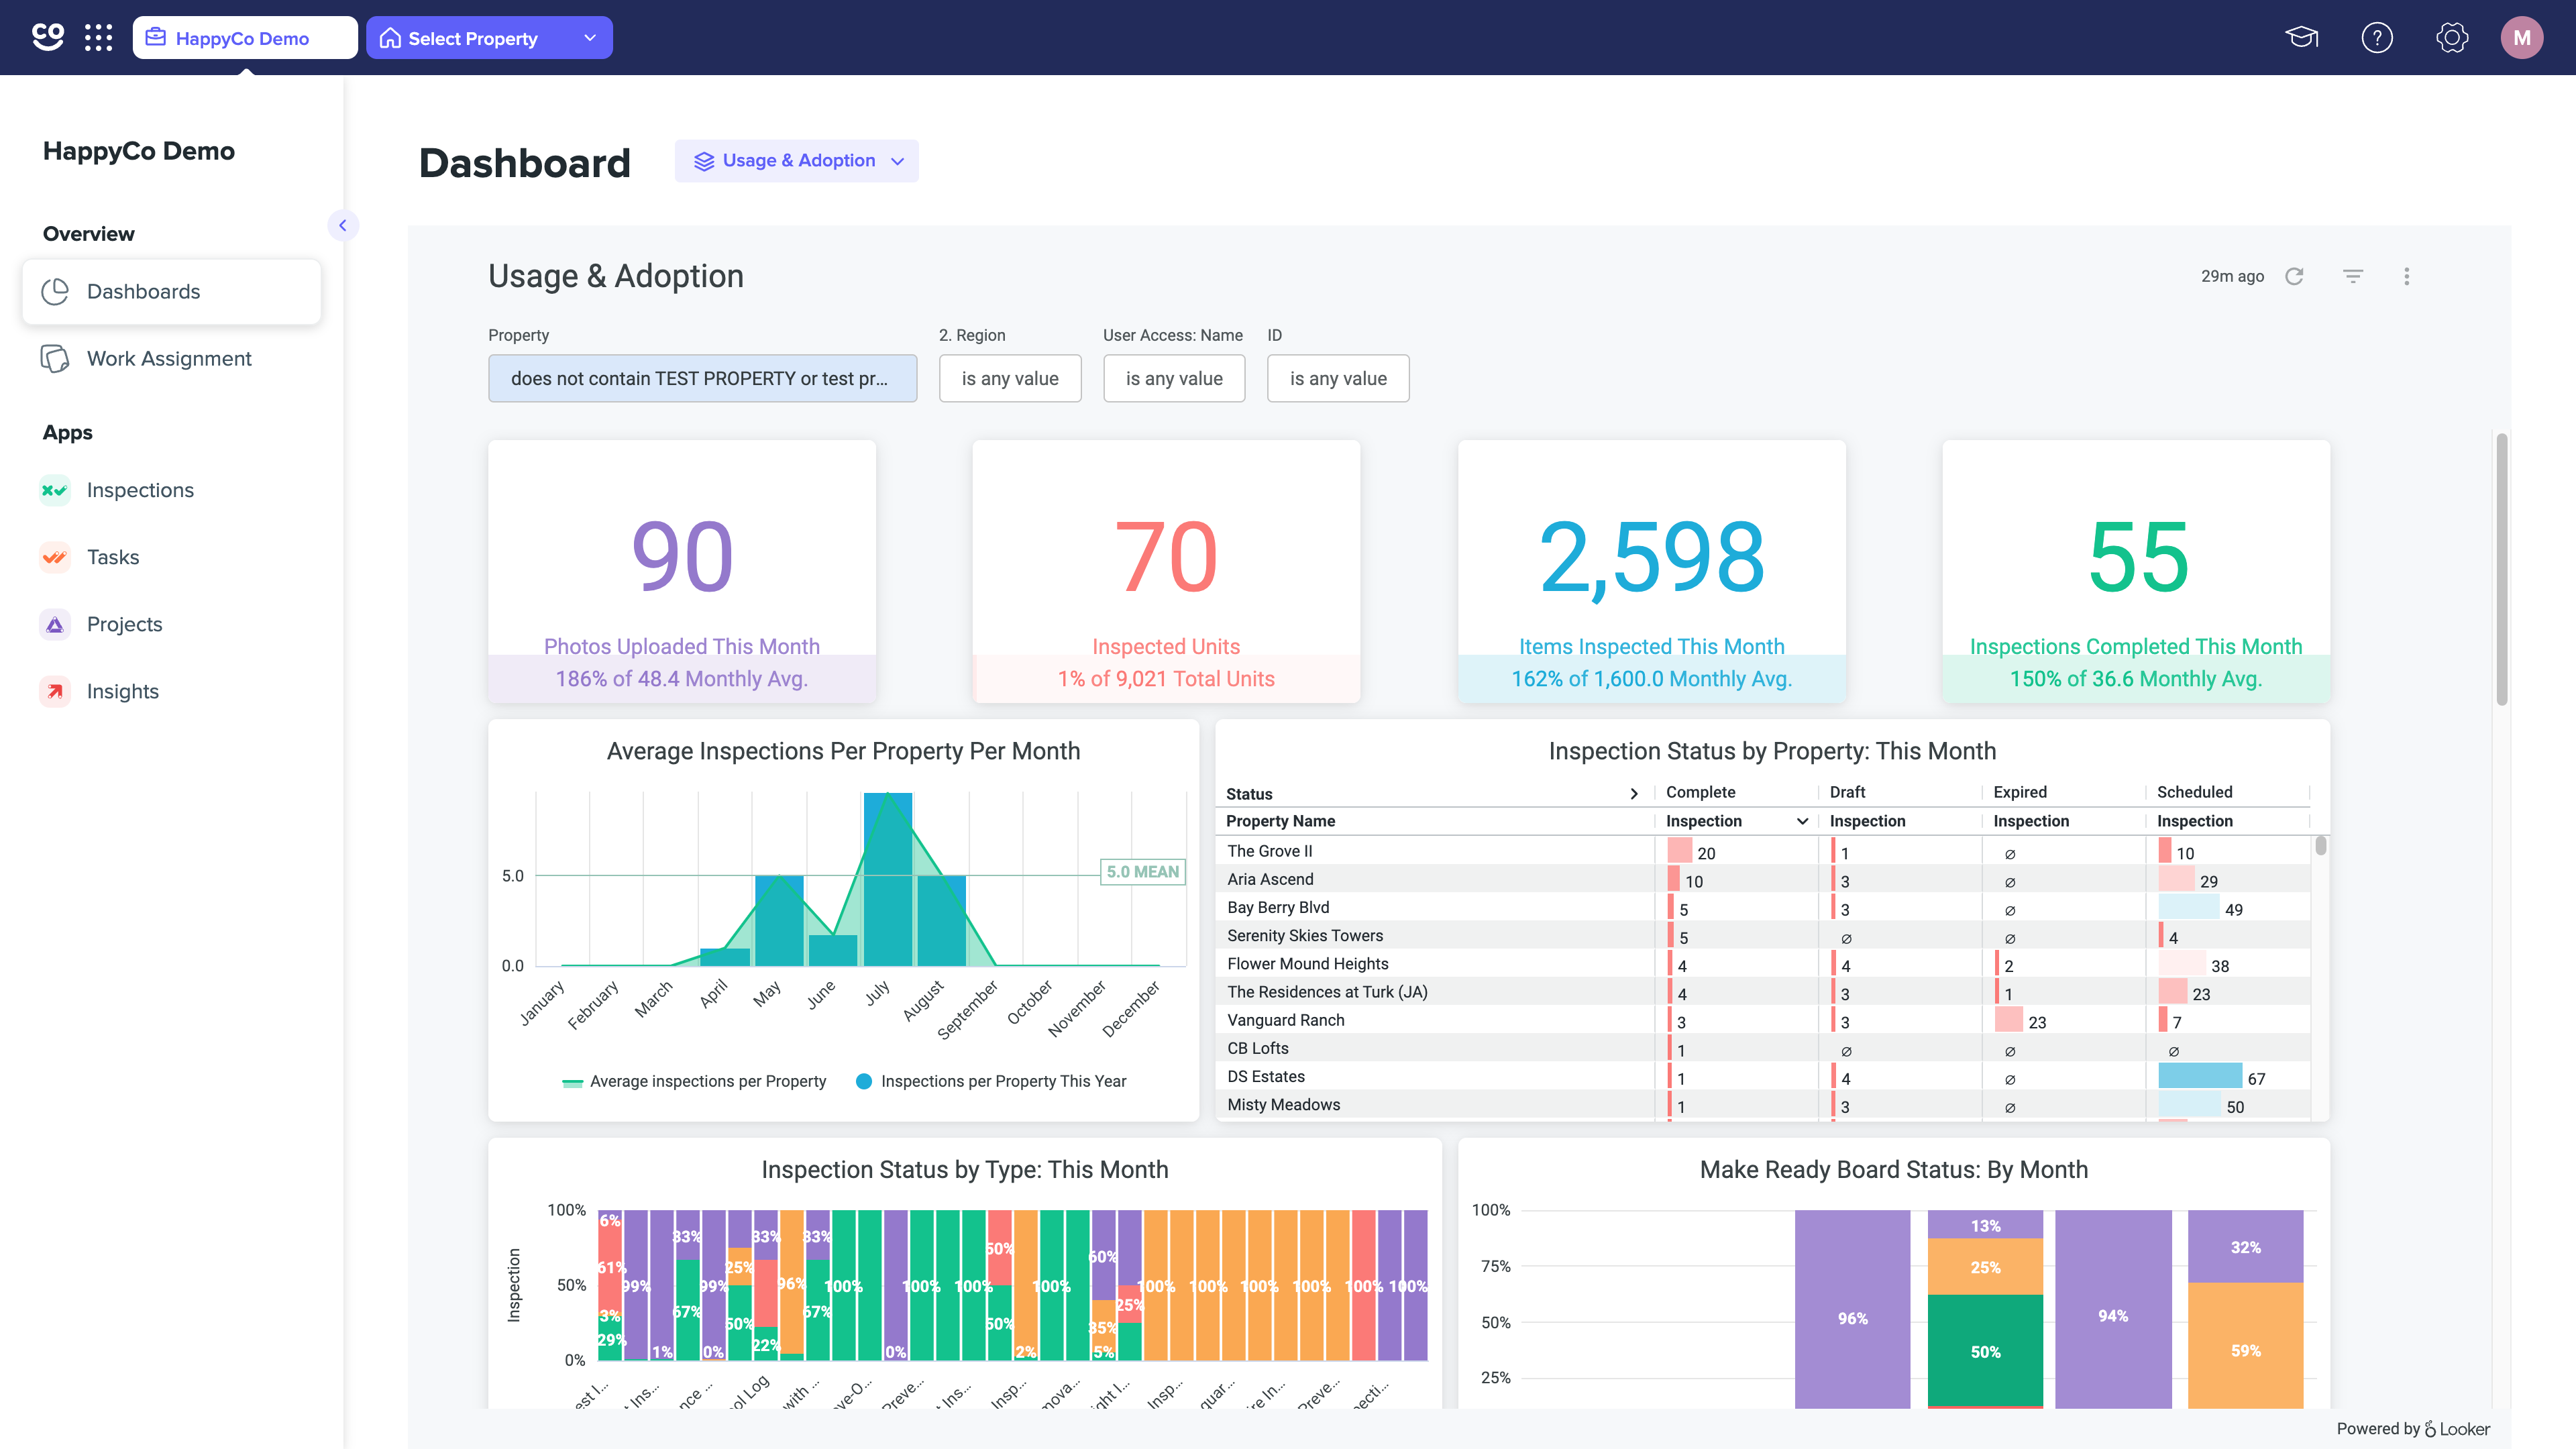The height and width of the screenshot is (1449, 2576).
Task: Click the layers icon in Usage & Adoption
Action: pyautogui.click(x=704, y=161)
